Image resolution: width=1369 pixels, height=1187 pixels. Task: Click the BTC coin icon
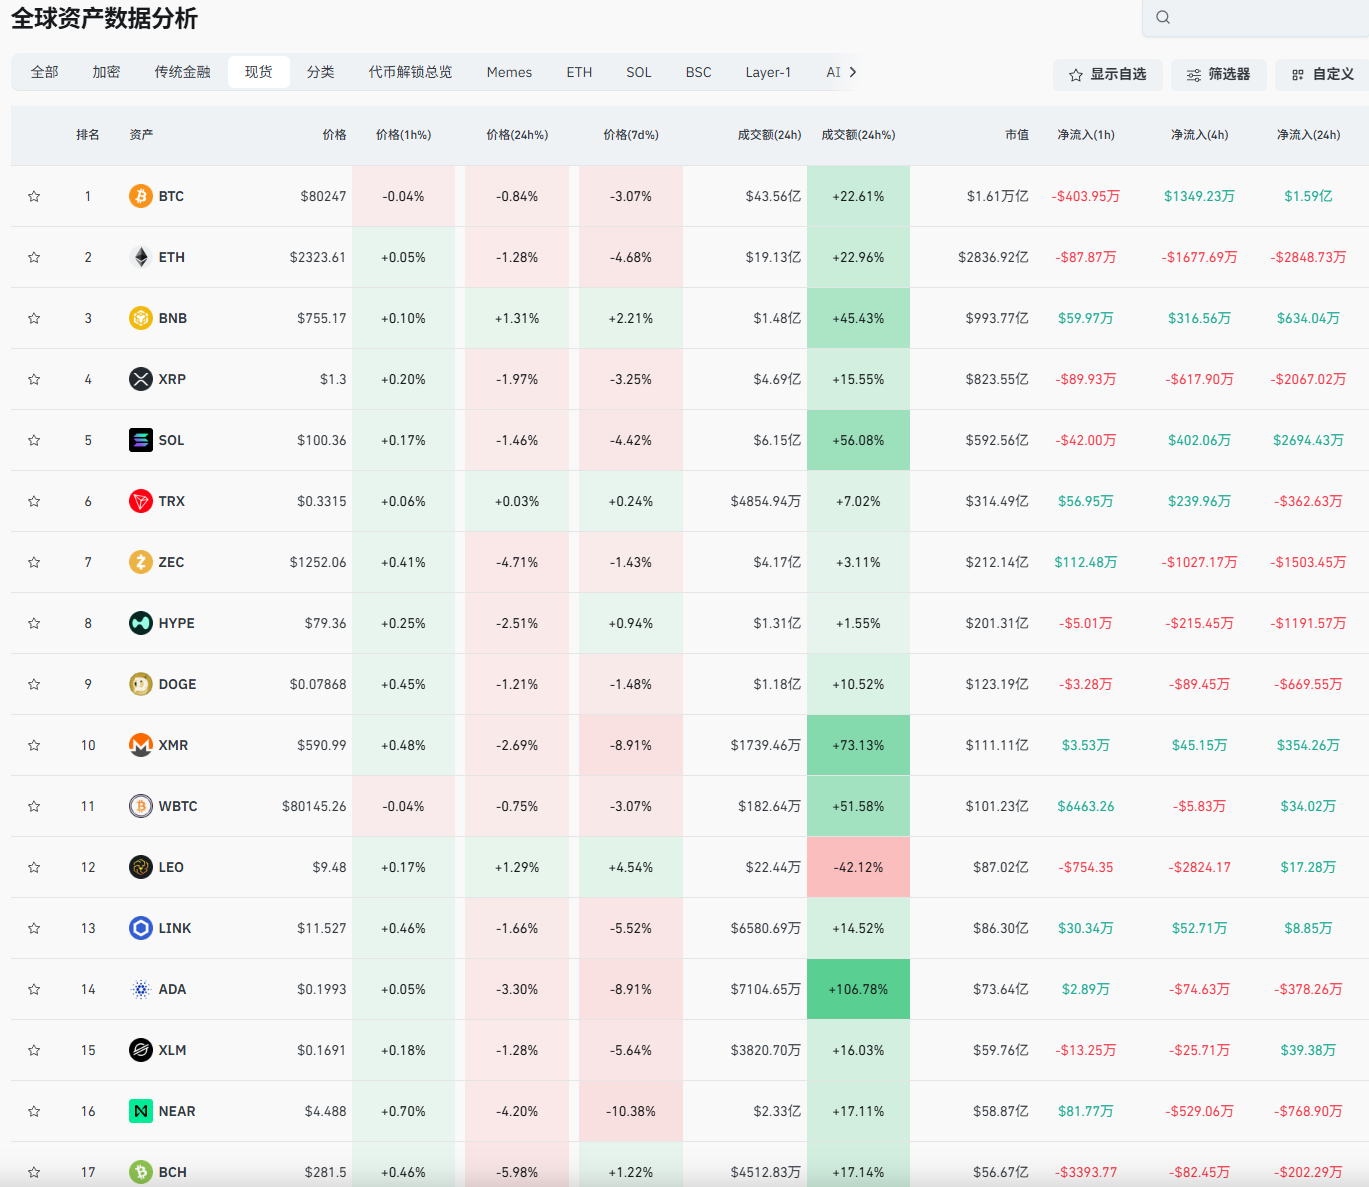(141, 196)
